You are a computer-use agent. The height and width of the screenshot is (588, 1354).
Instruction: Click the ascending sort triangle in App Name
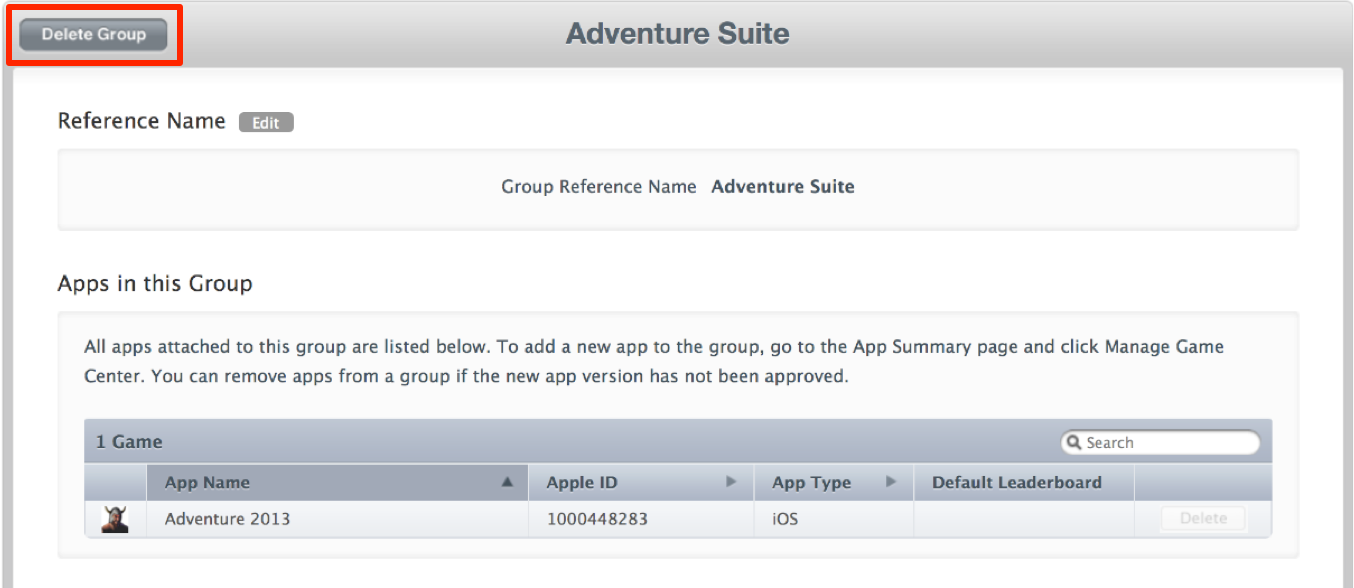point(507,482)
